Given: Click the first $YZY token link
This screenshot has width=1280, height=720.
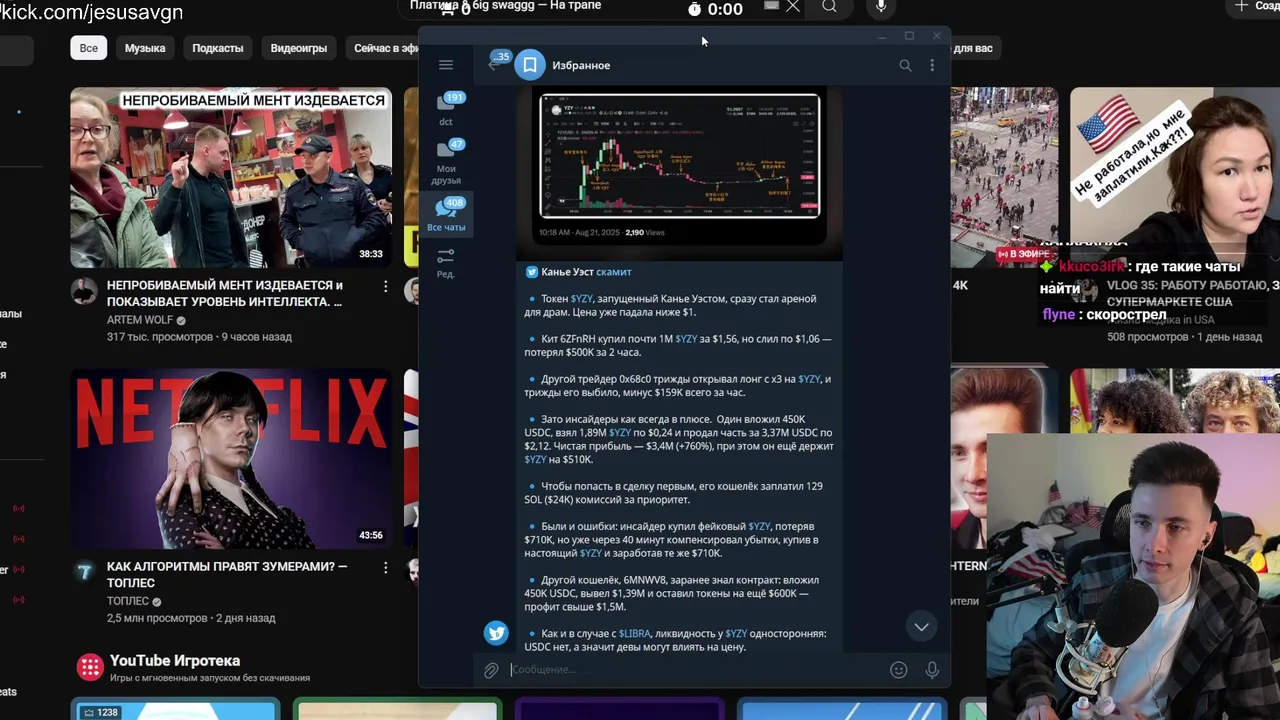Looking at the screenshot, I should pyautogui.click(x=582, y=299).
